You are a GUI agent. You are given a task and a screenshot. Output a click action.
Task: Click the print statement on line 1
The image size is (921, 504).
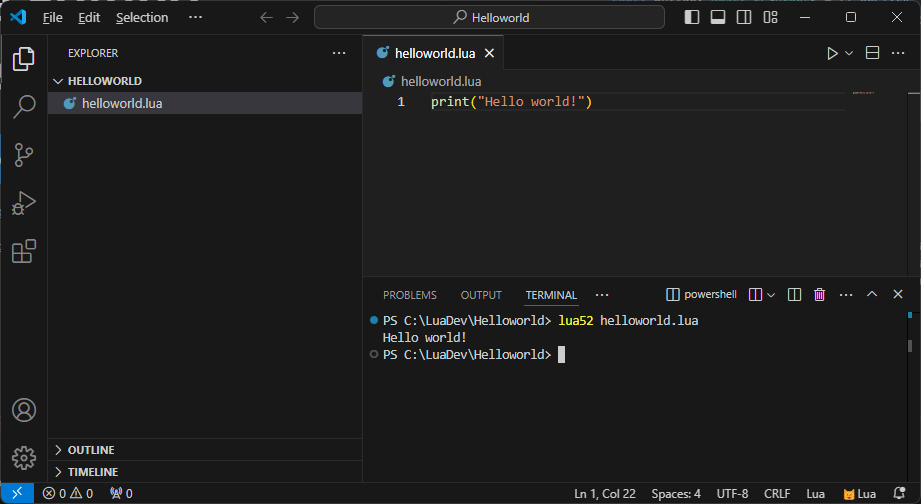[511, 102]
